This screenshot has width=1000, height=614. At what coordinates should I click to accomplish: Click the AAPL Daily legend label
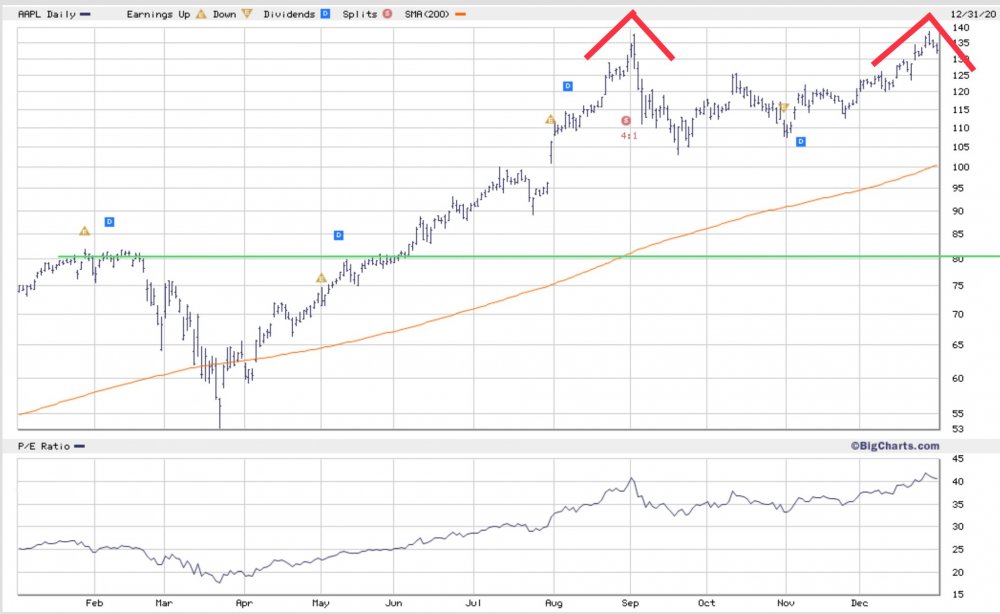click(x=47, y=14)
